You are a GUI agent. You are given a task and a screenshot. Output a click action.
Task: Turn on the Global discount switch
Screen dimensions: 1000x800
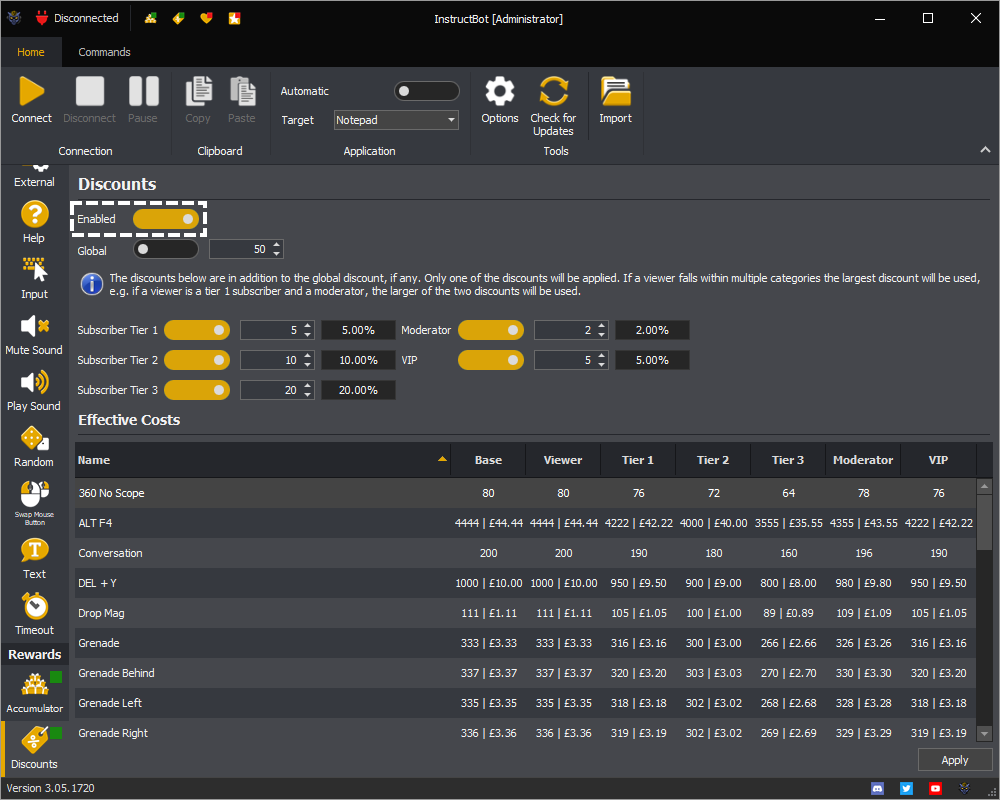coord(166,249)
